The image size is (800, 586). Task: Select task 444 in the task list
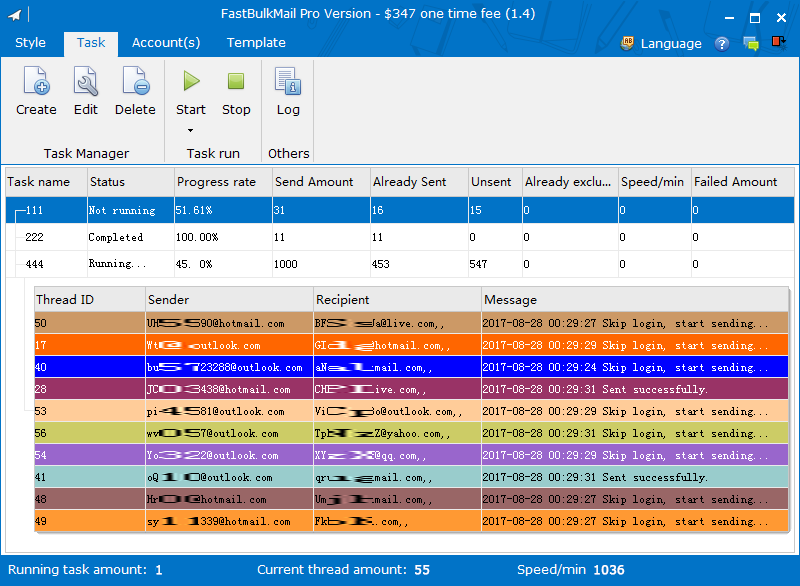coord(399,264)
